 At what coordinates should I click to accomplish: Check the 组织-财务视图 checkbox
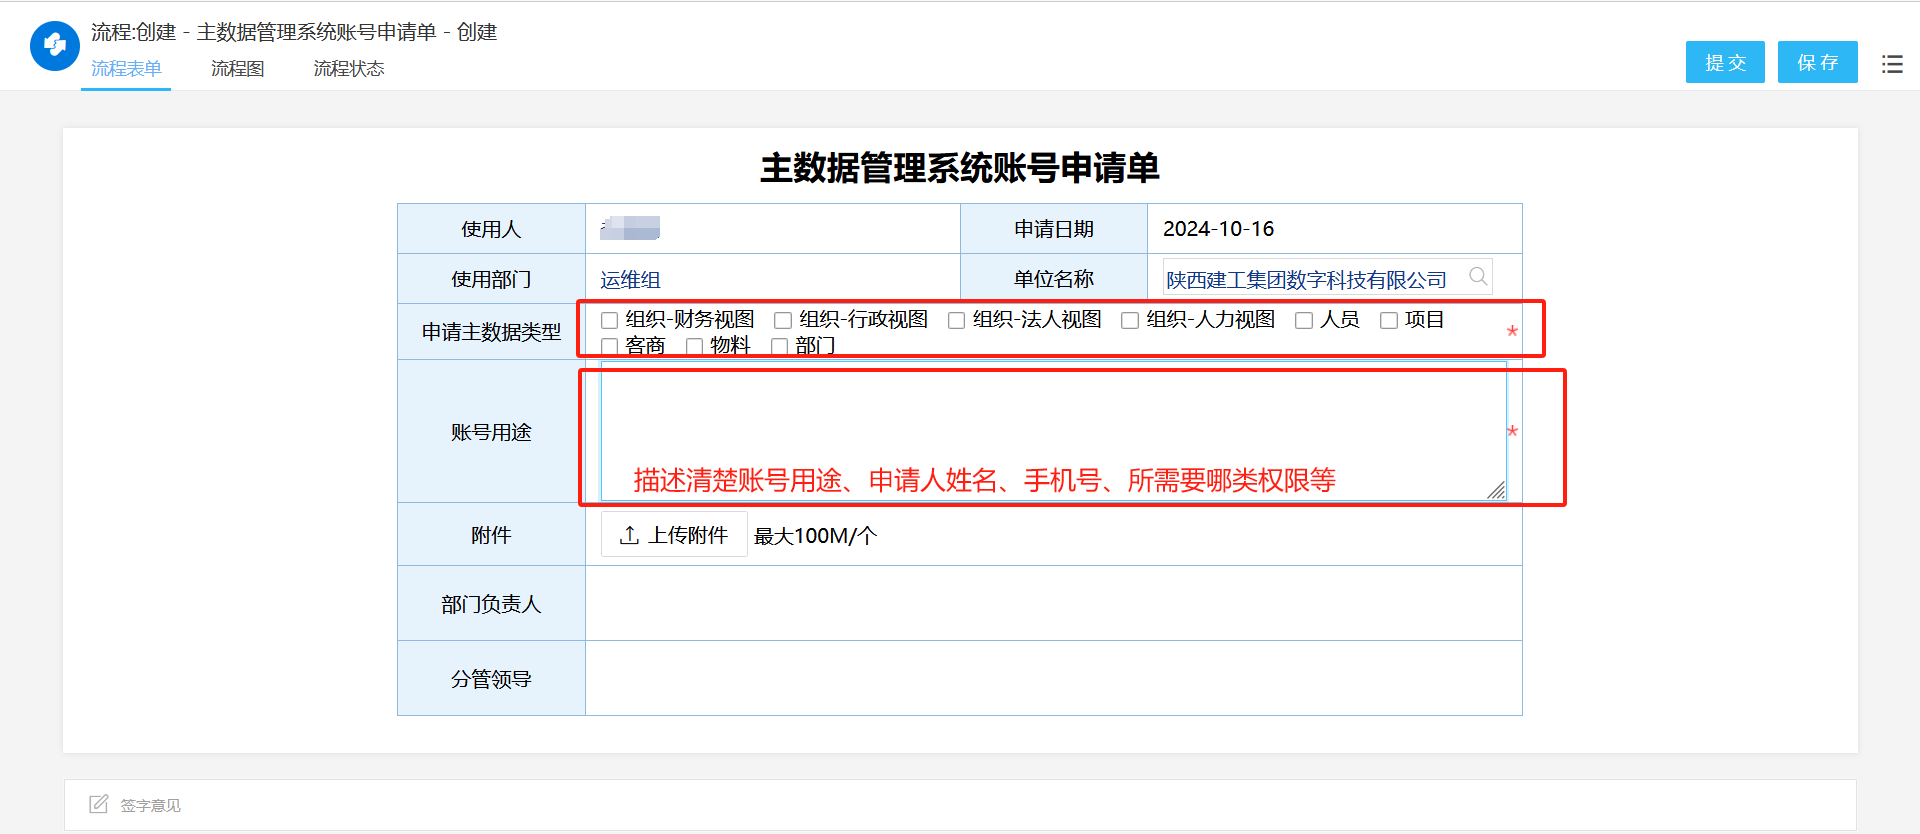pyautogui.click(x=609, y=321)
